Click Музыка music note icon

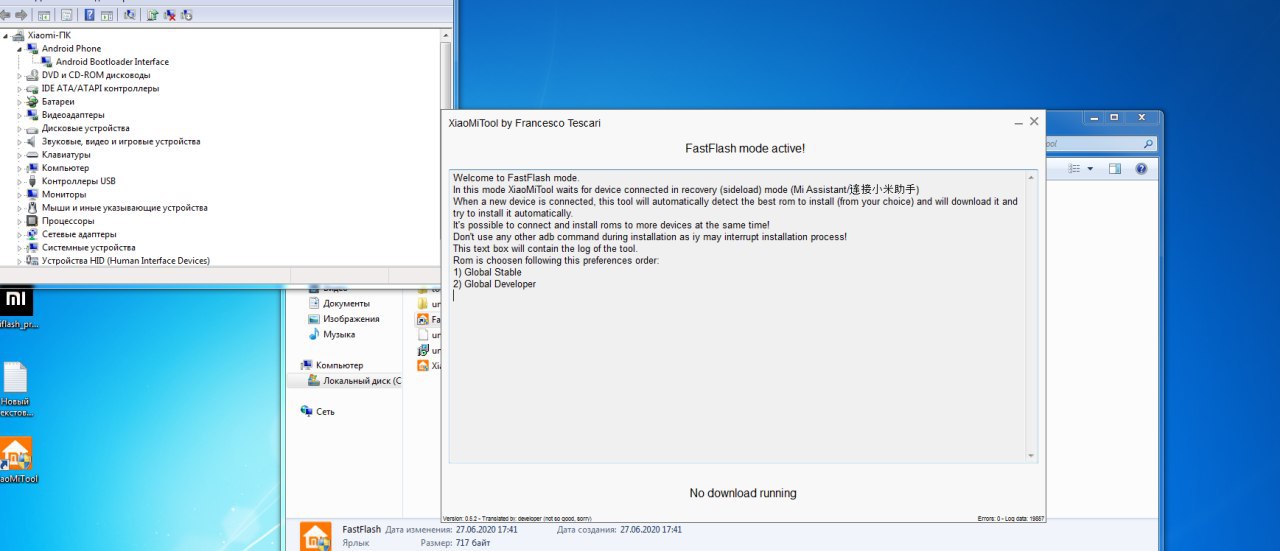tap(314, 335)
